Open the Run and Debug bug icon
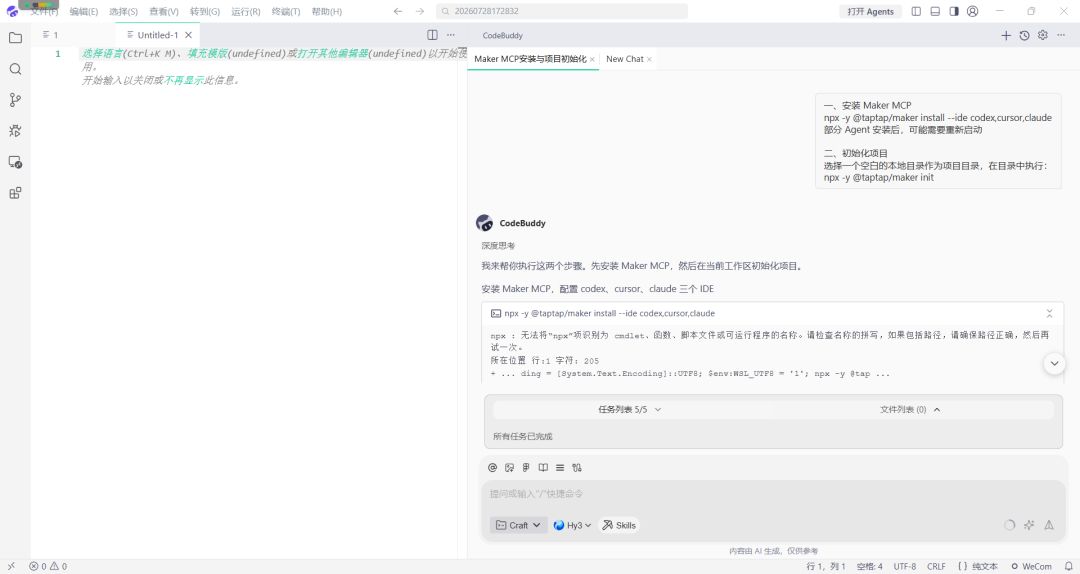 15,131
